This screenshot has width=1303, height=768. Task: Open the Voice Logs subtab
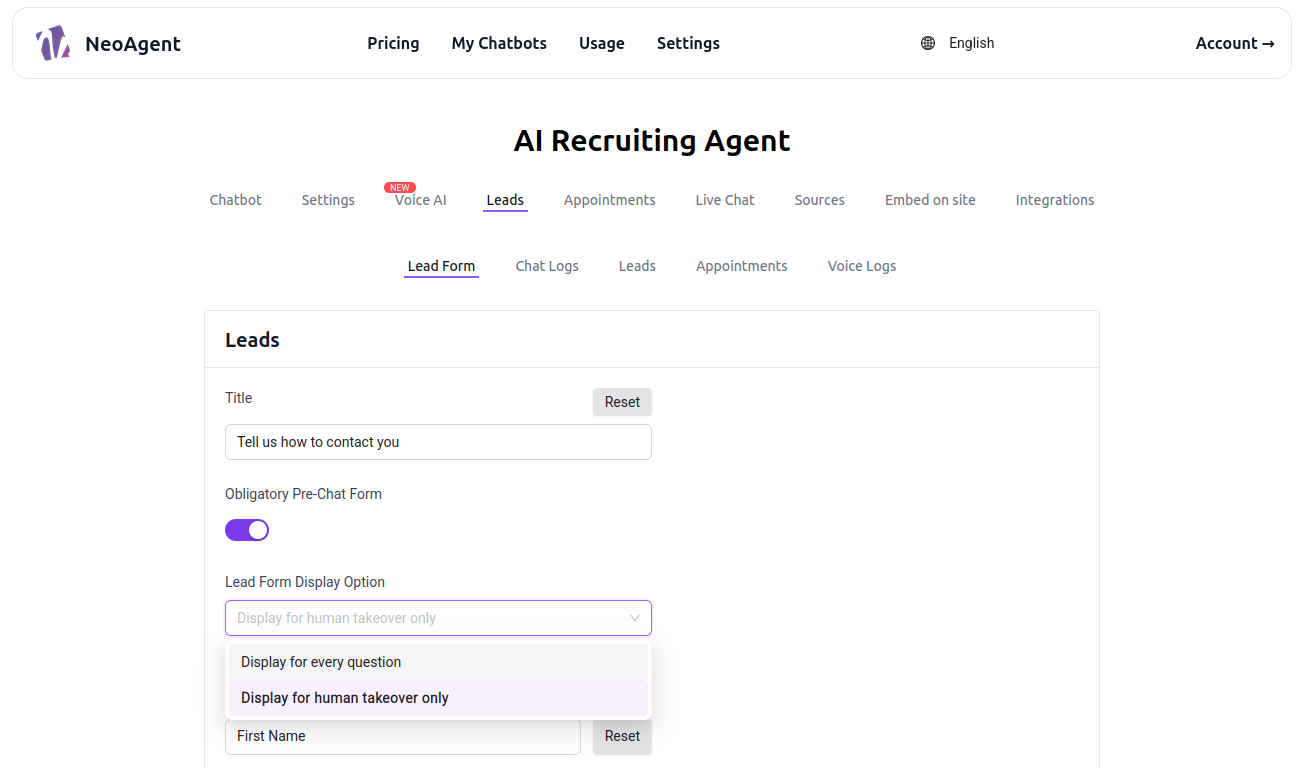(861, 266)
